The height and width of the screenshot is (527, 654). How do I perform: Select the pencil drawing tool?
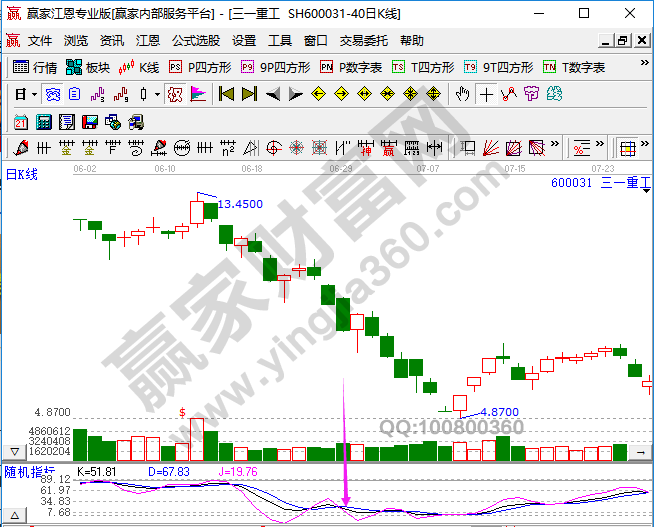(21, 149)
